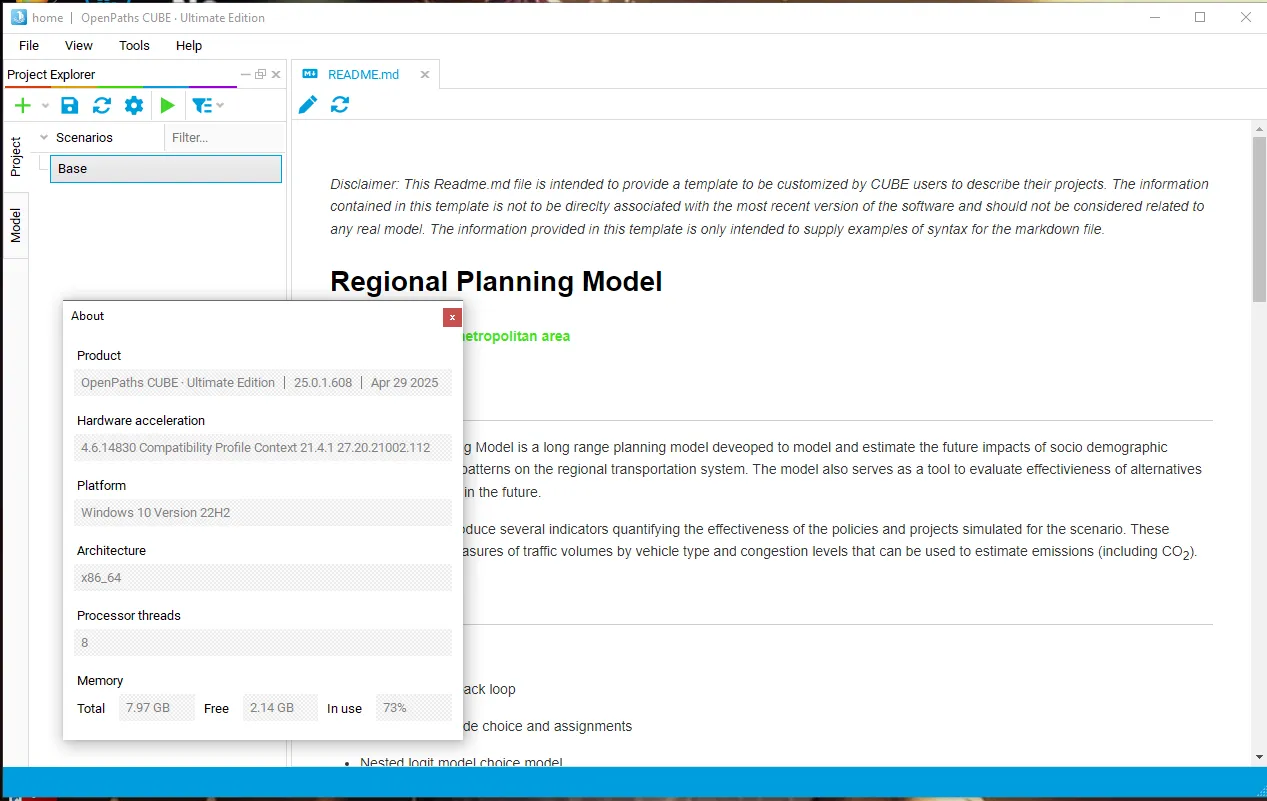The height and width of the screenshot is (801, 1267).
Task: Minimize the Project Explorer panel
Action: pyautogui.click(x=246, y=74)
